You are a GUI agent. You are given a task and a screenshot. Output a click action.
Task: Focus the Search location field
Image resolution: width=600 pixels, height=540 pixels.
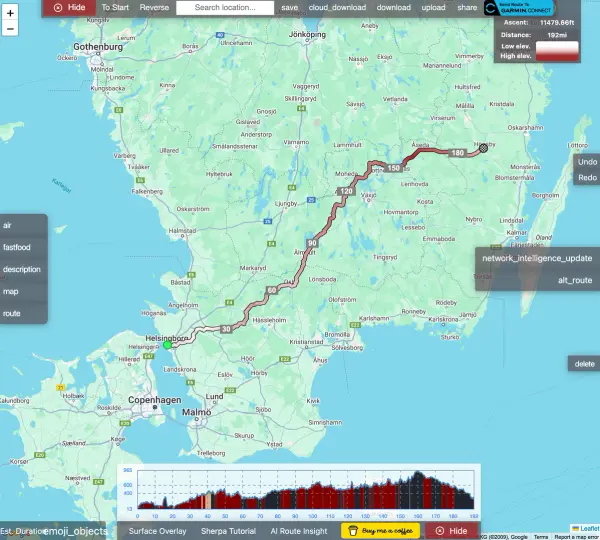(225, 7)
